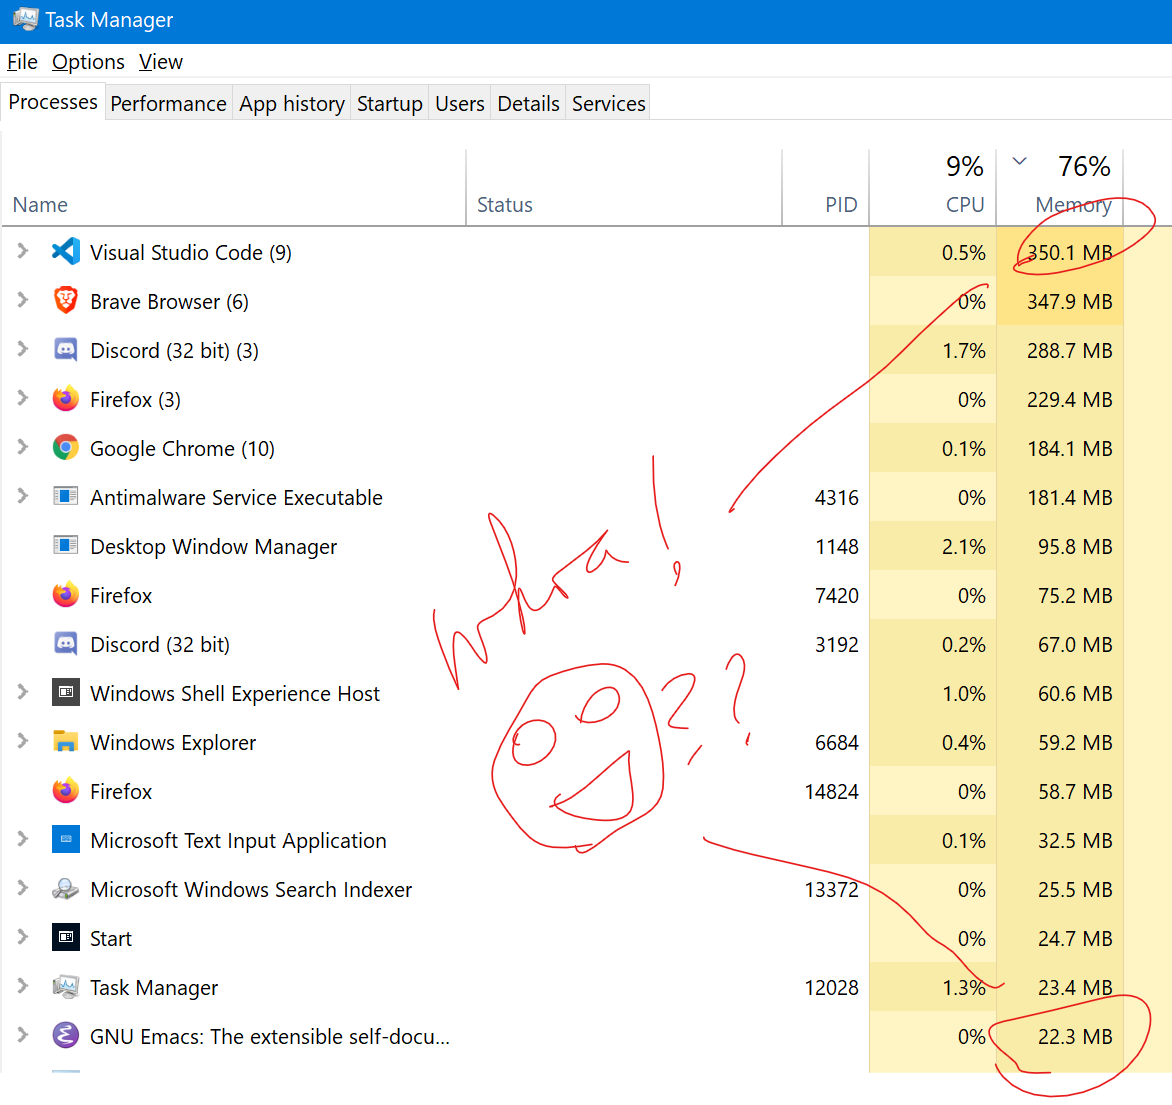Click the Microsoft Text Input Application icon
The height and width of the screenshot is (1105, 1172).
tap(66, 840)
